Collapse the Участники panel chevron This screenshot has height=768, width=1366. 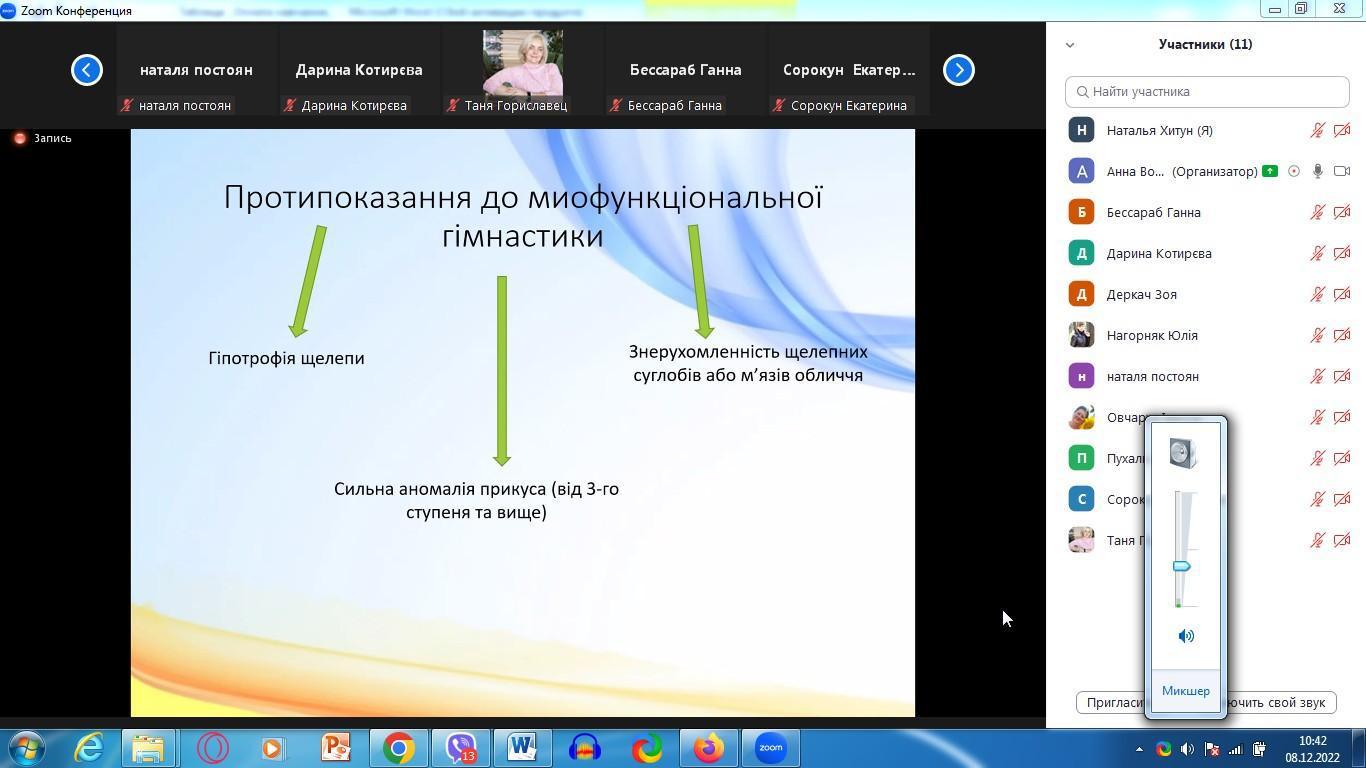[x=1070, y=45]
